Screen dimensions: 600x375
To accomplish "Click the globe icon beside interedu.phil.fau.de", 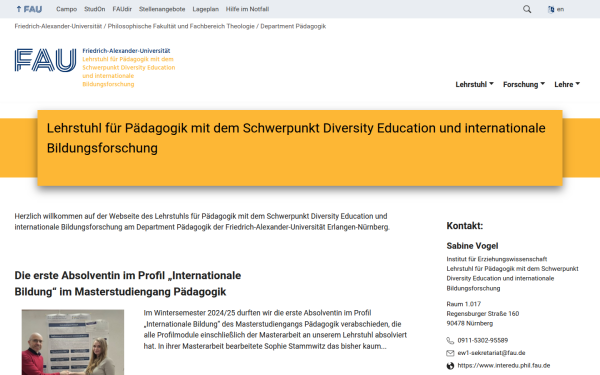I will (x=450, y=365).
